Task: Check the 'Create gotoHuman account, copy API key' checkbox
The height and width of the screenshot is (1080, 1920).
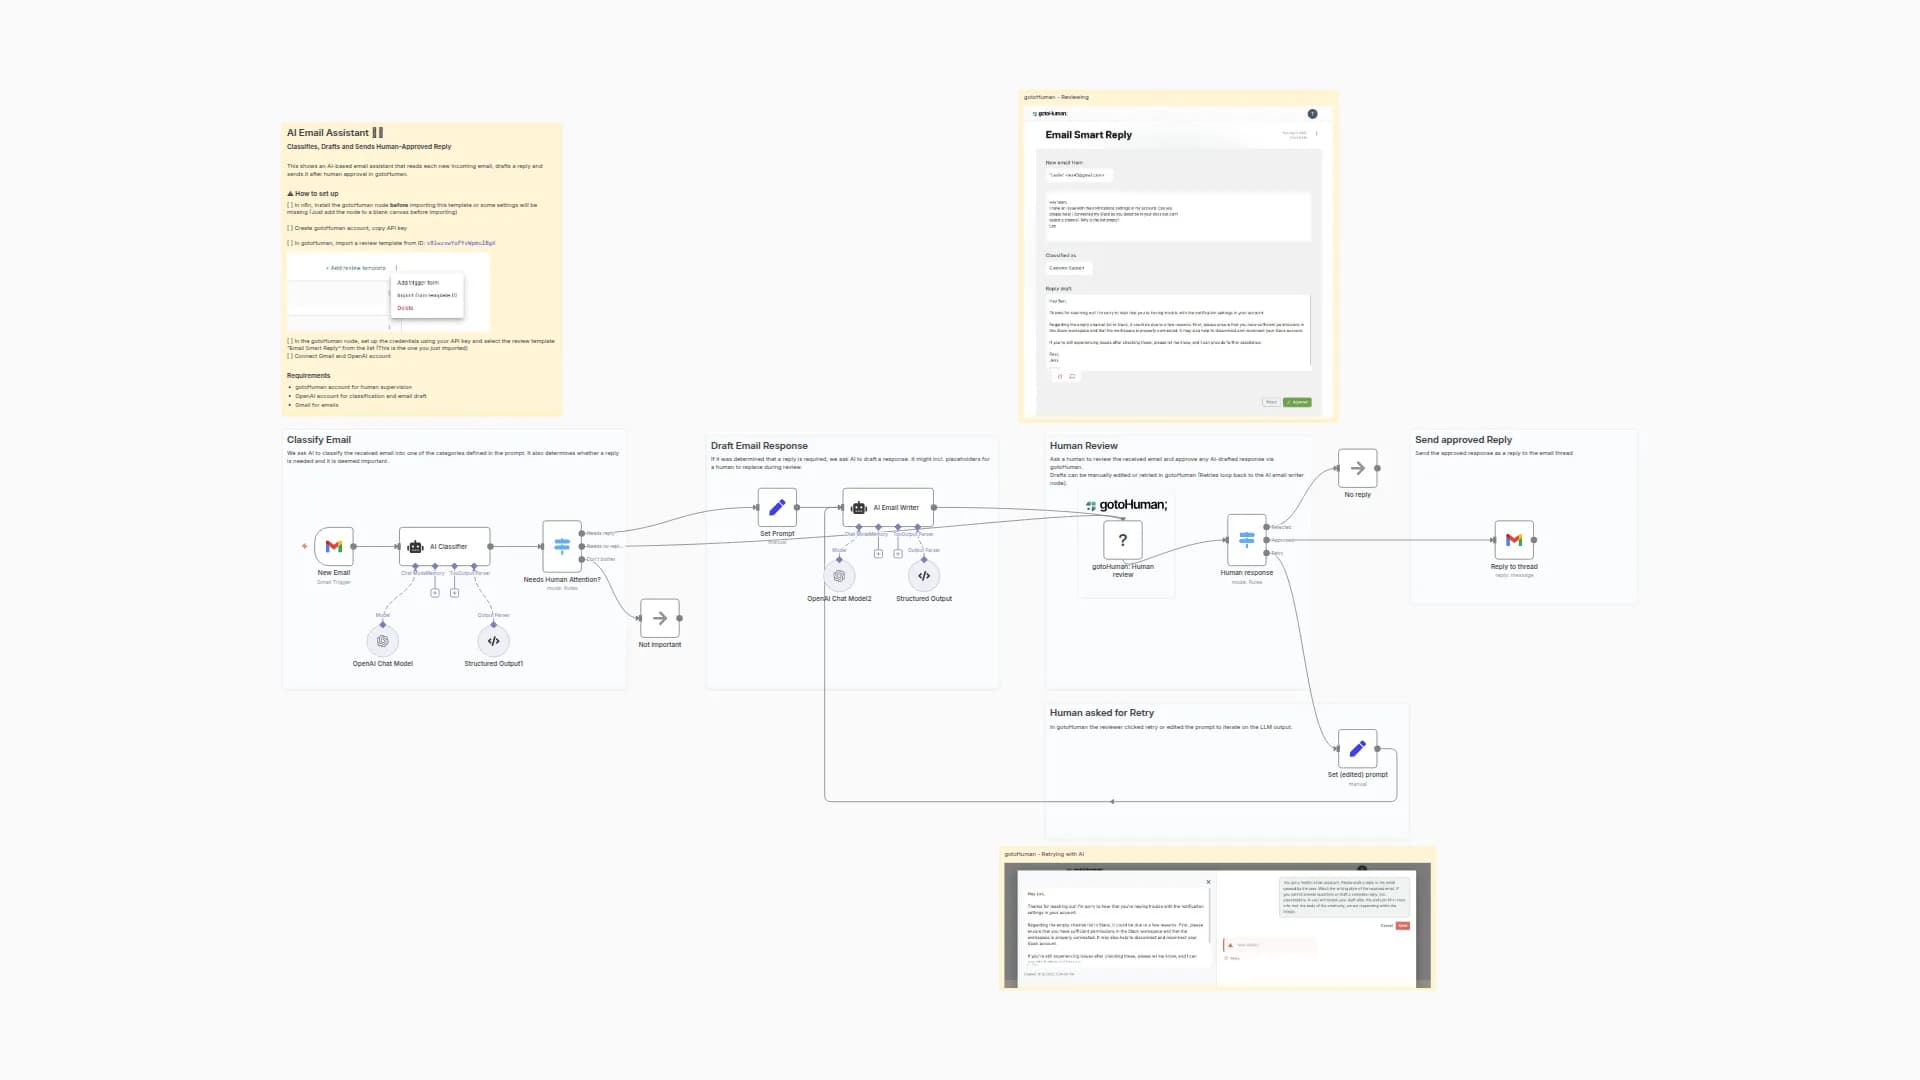Action: (x=290, y=228)
